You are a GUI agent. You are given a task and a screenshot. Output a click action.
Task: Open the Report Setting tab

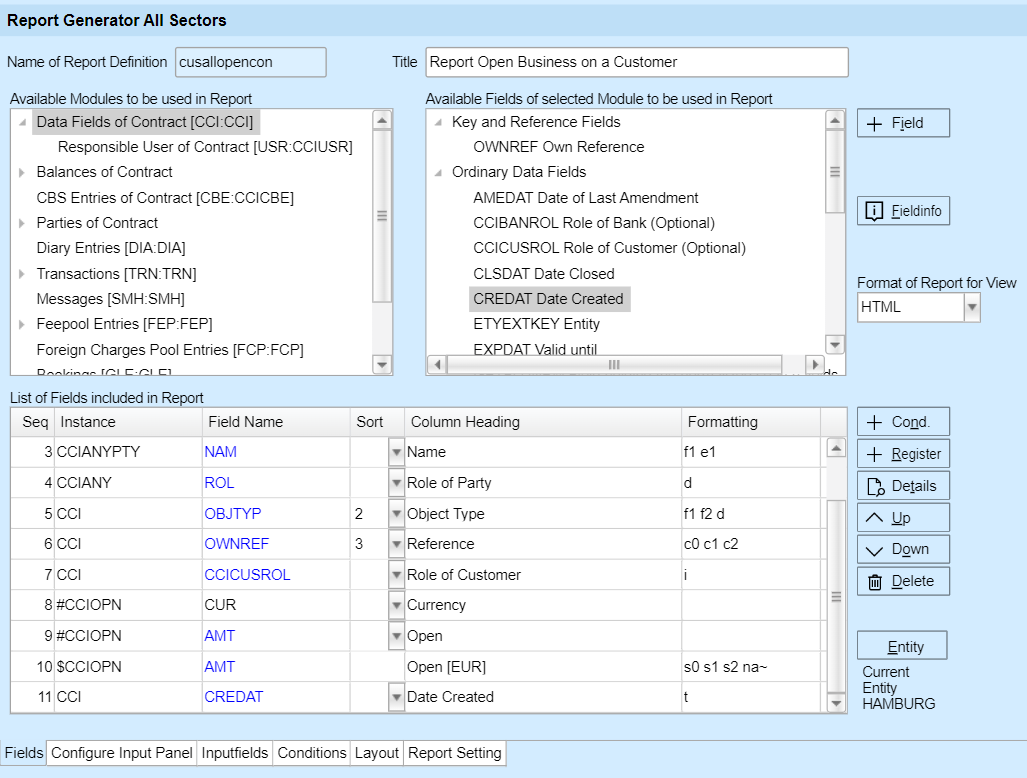[x=455, y=753]
